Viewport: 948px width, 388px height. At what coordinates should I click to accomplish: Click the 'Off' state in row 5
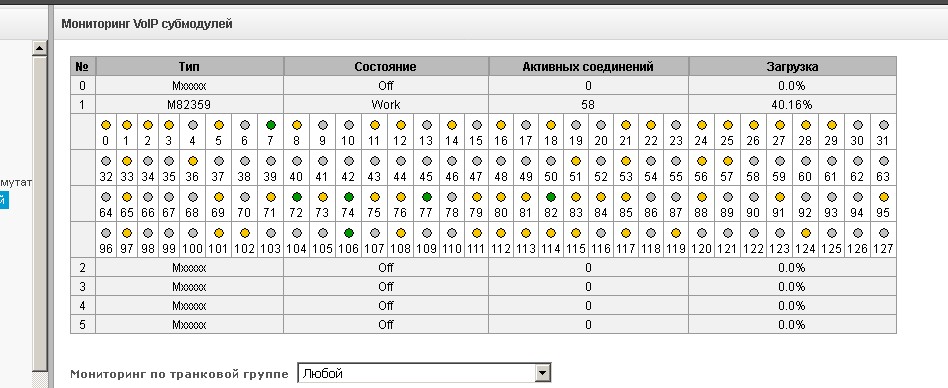click(386, 325)
